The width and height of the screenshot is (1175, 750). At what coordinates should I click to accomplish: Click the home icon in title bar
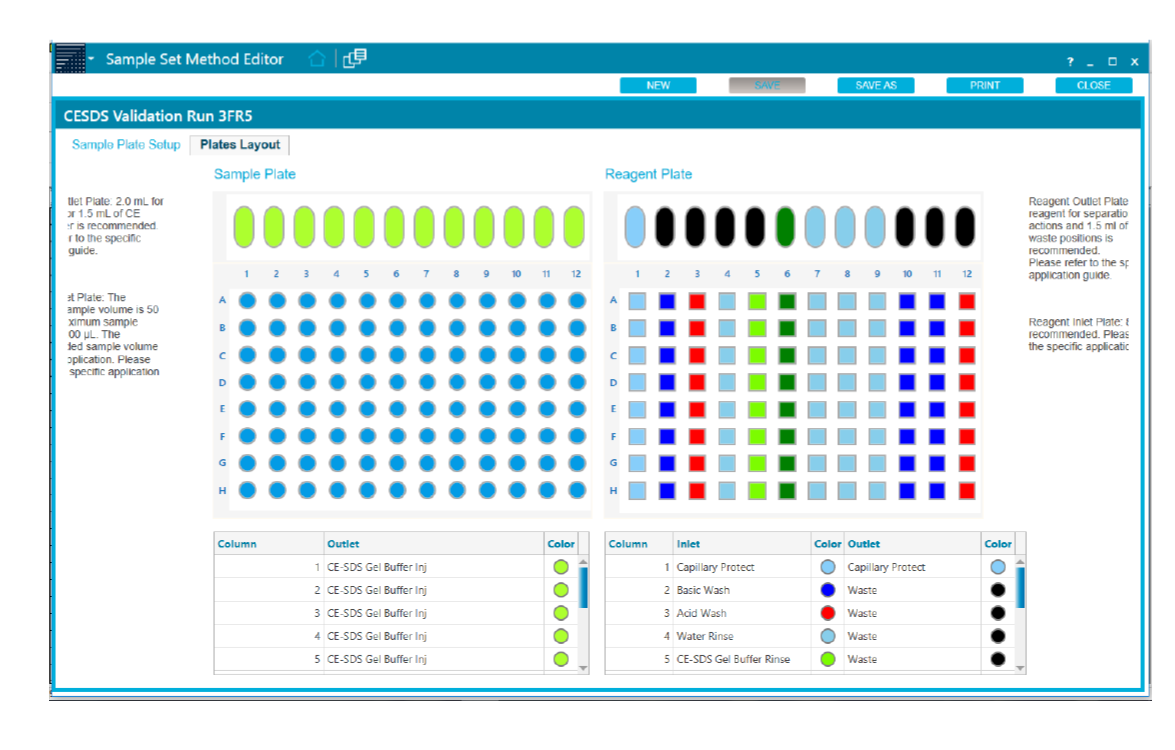(x=317, y=59)
